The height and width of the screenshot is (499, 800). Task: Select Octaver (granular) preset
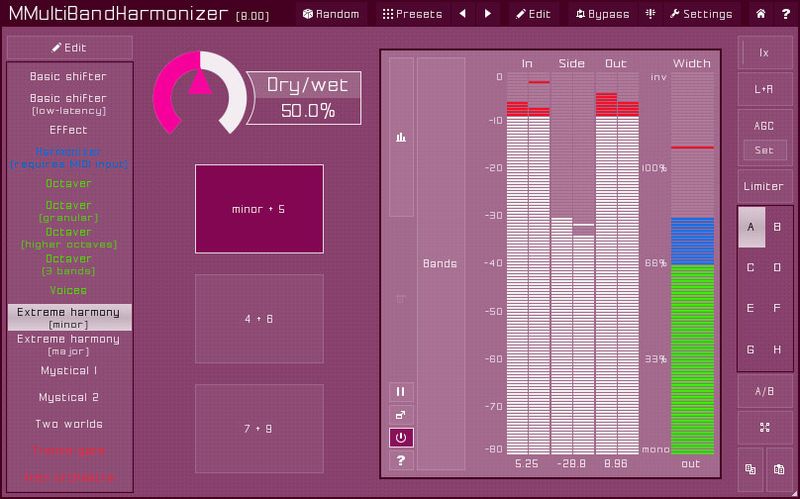(68, 211)
